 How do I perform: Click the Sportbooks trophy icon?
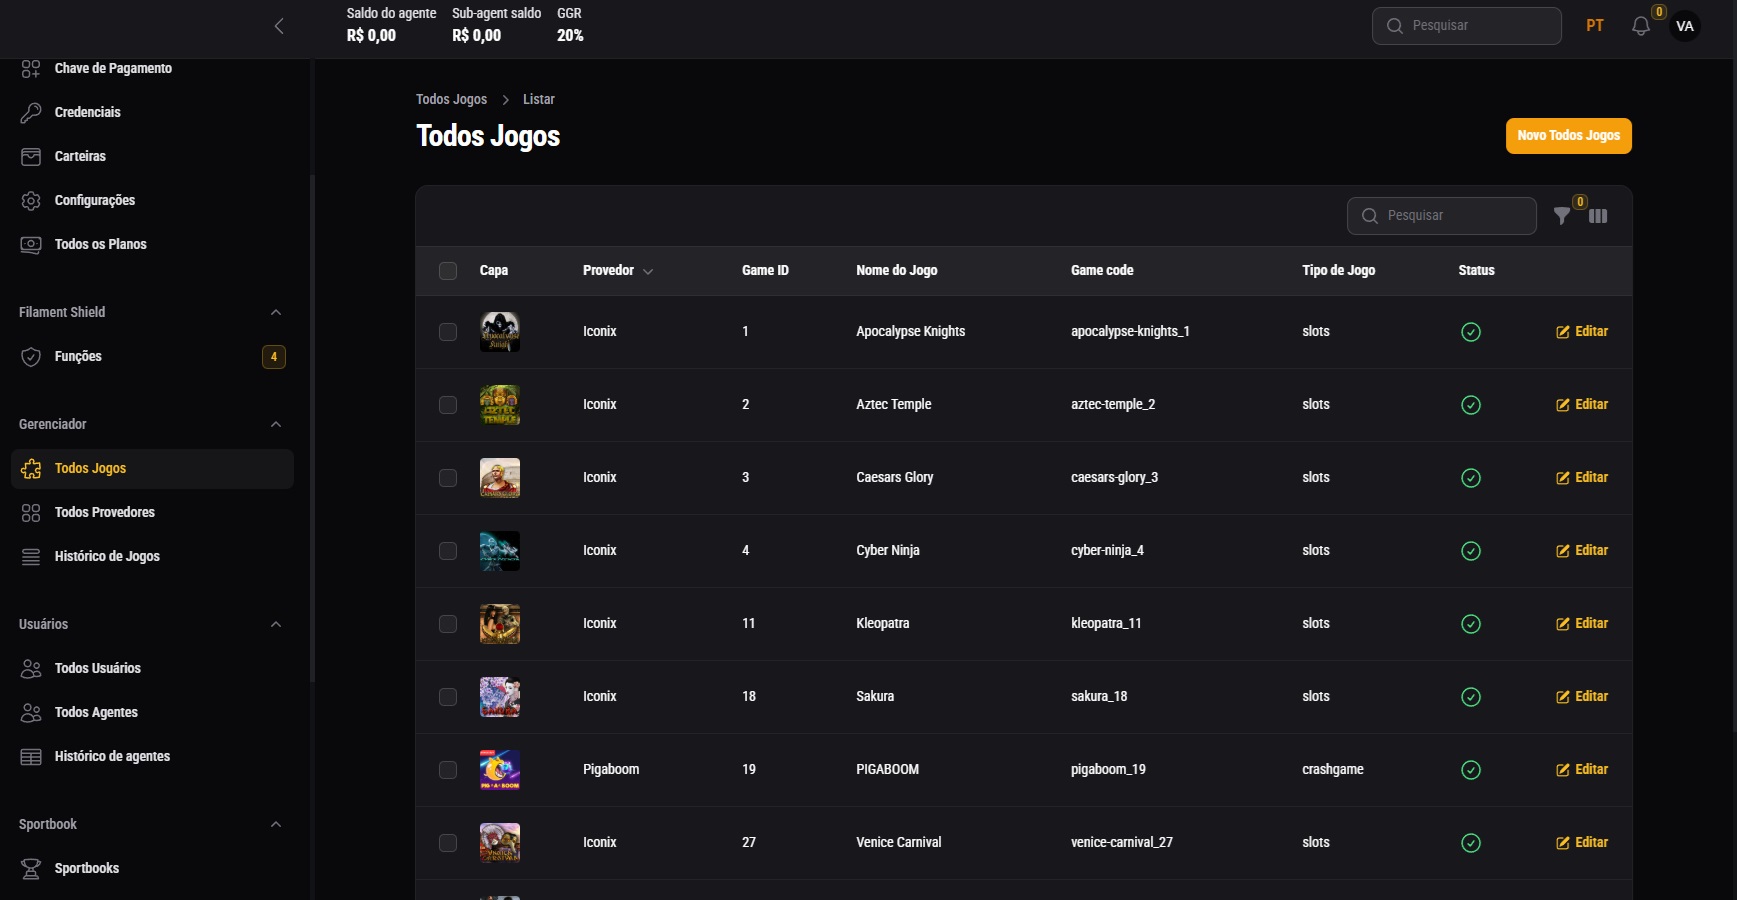(31, 868)
